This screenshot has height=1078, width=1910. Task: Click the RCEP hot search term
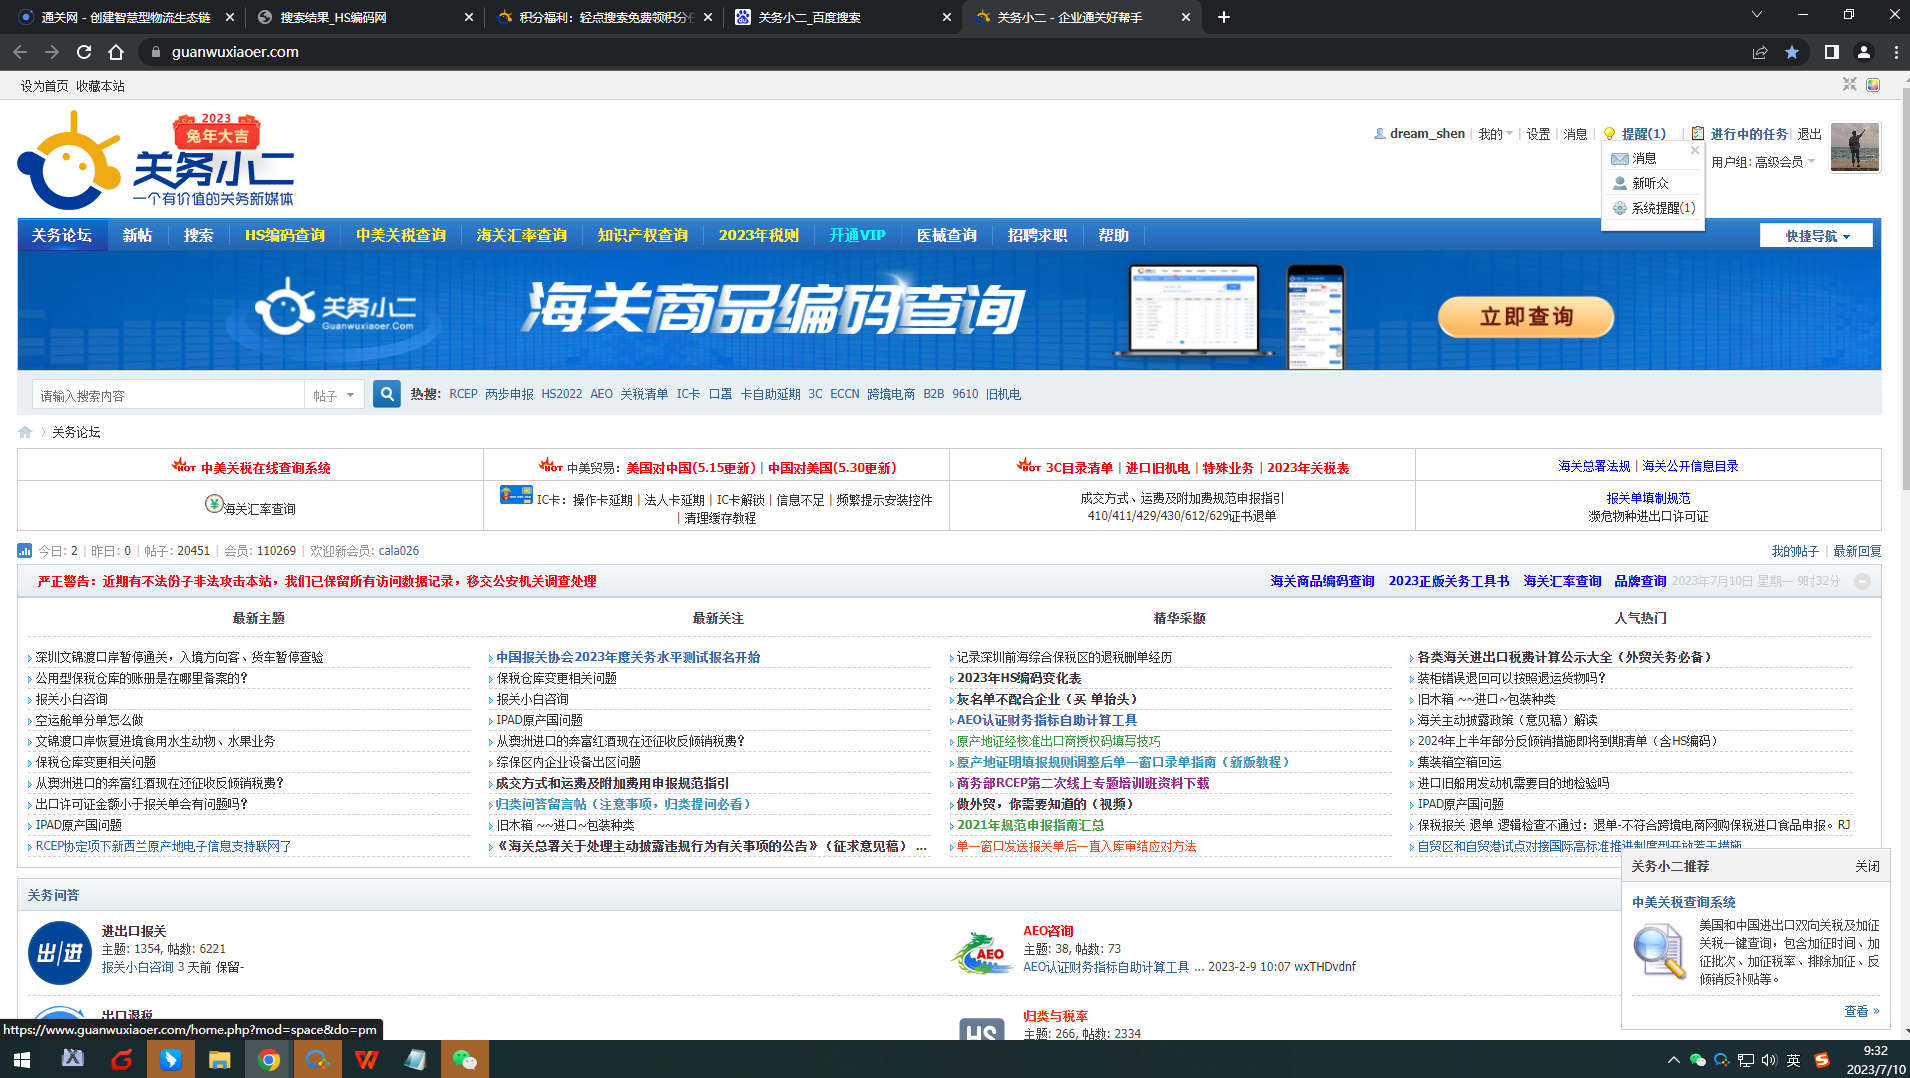point(463,394)
